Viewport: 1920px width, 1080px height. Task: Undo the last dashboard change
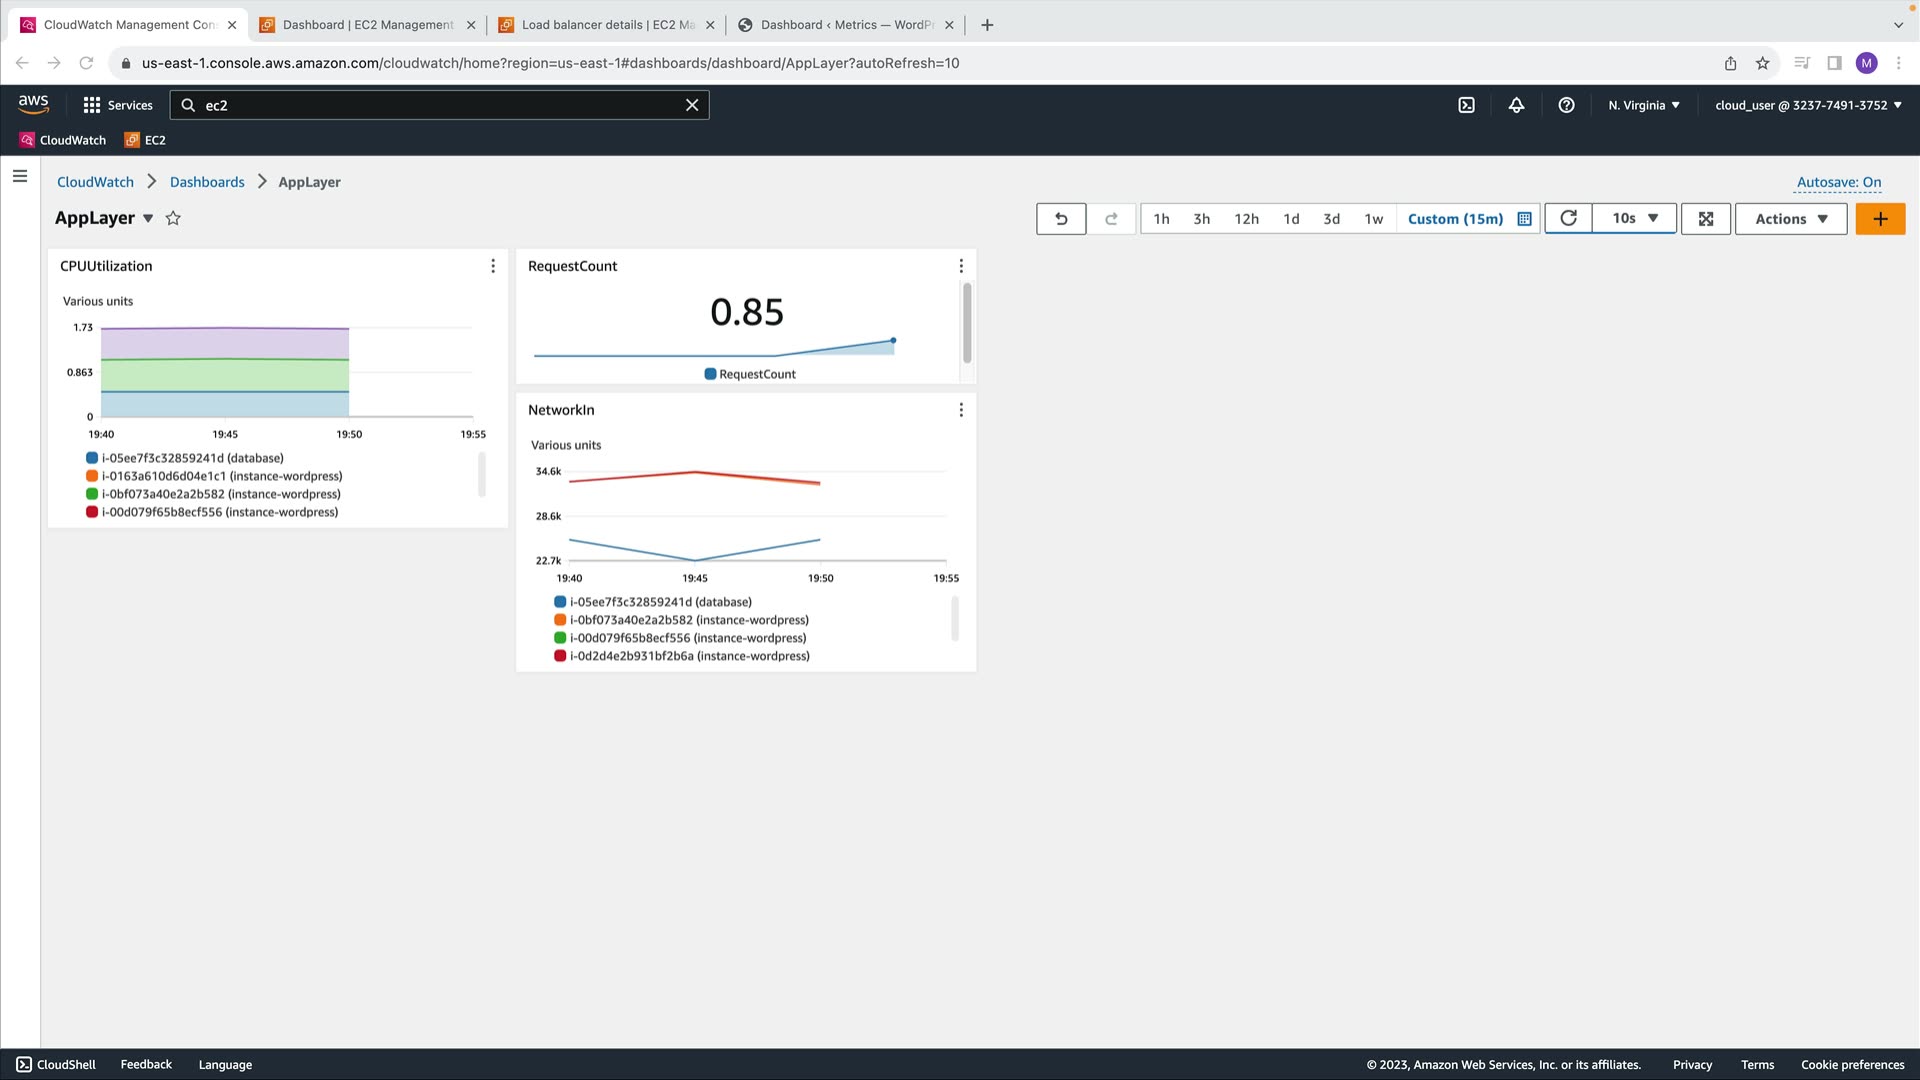click(1061, 219)
